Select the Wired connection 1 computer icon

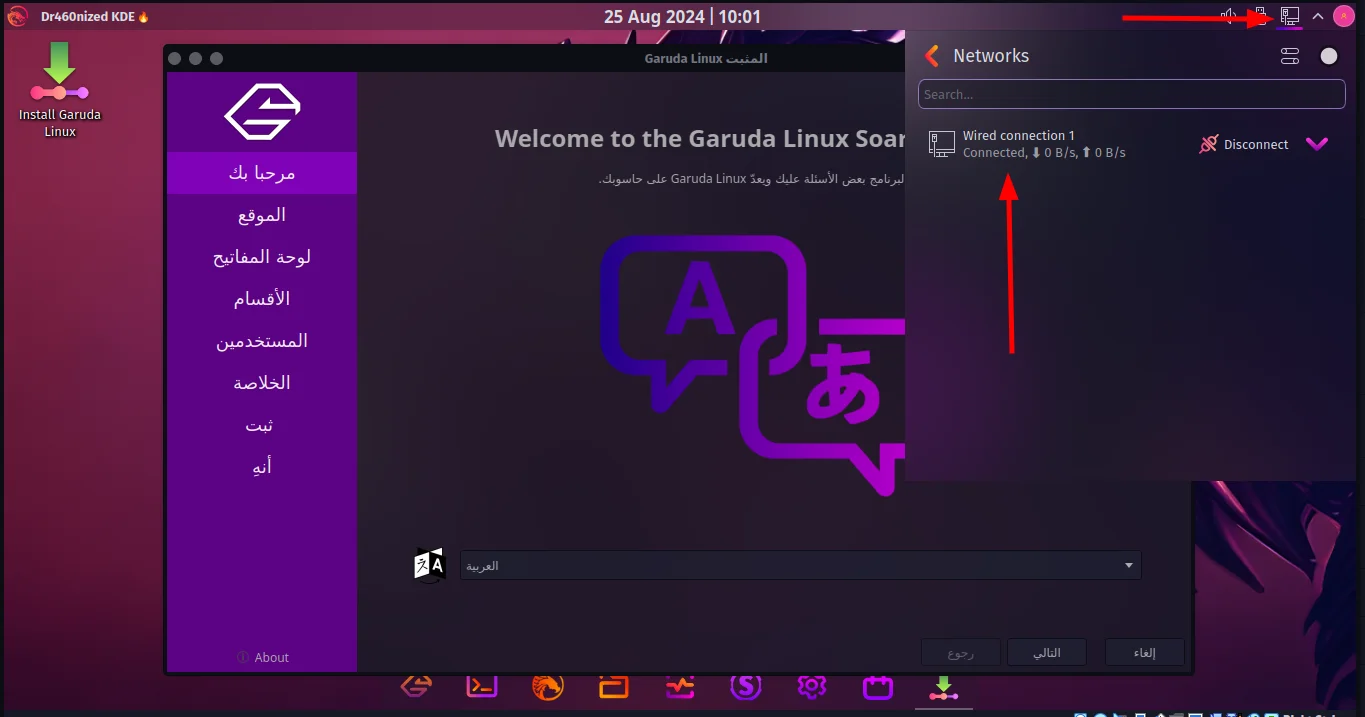(x=941, y=144)
